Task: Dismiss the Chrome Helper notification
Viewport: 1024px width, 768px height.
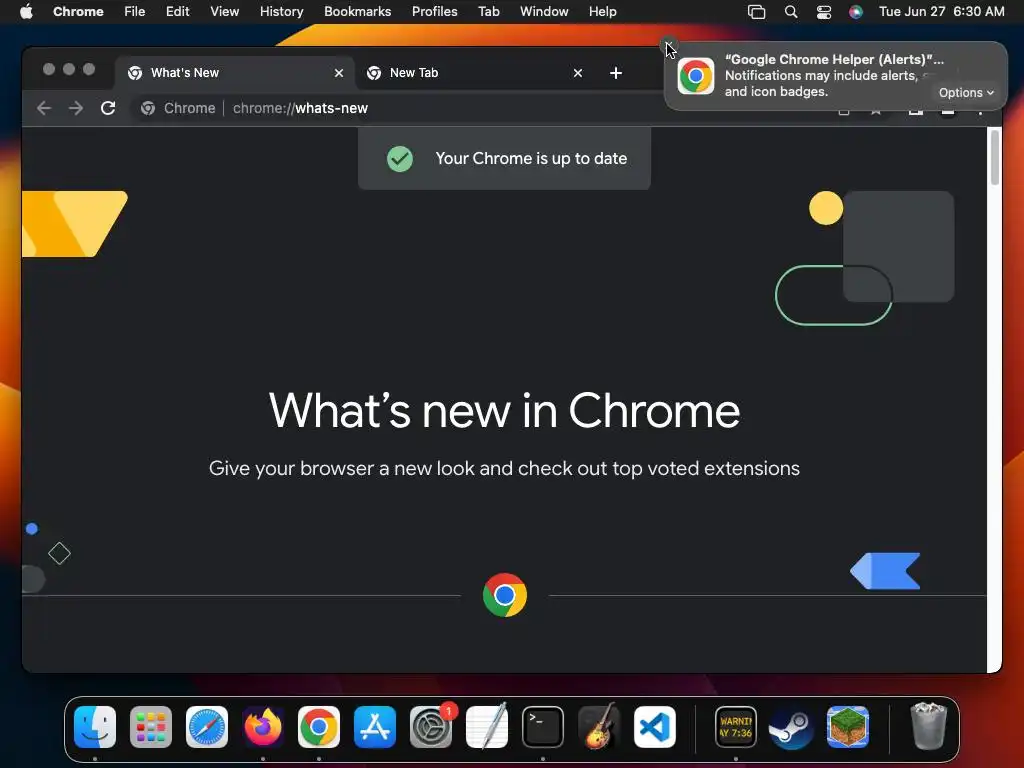Action: click(669, 46)
